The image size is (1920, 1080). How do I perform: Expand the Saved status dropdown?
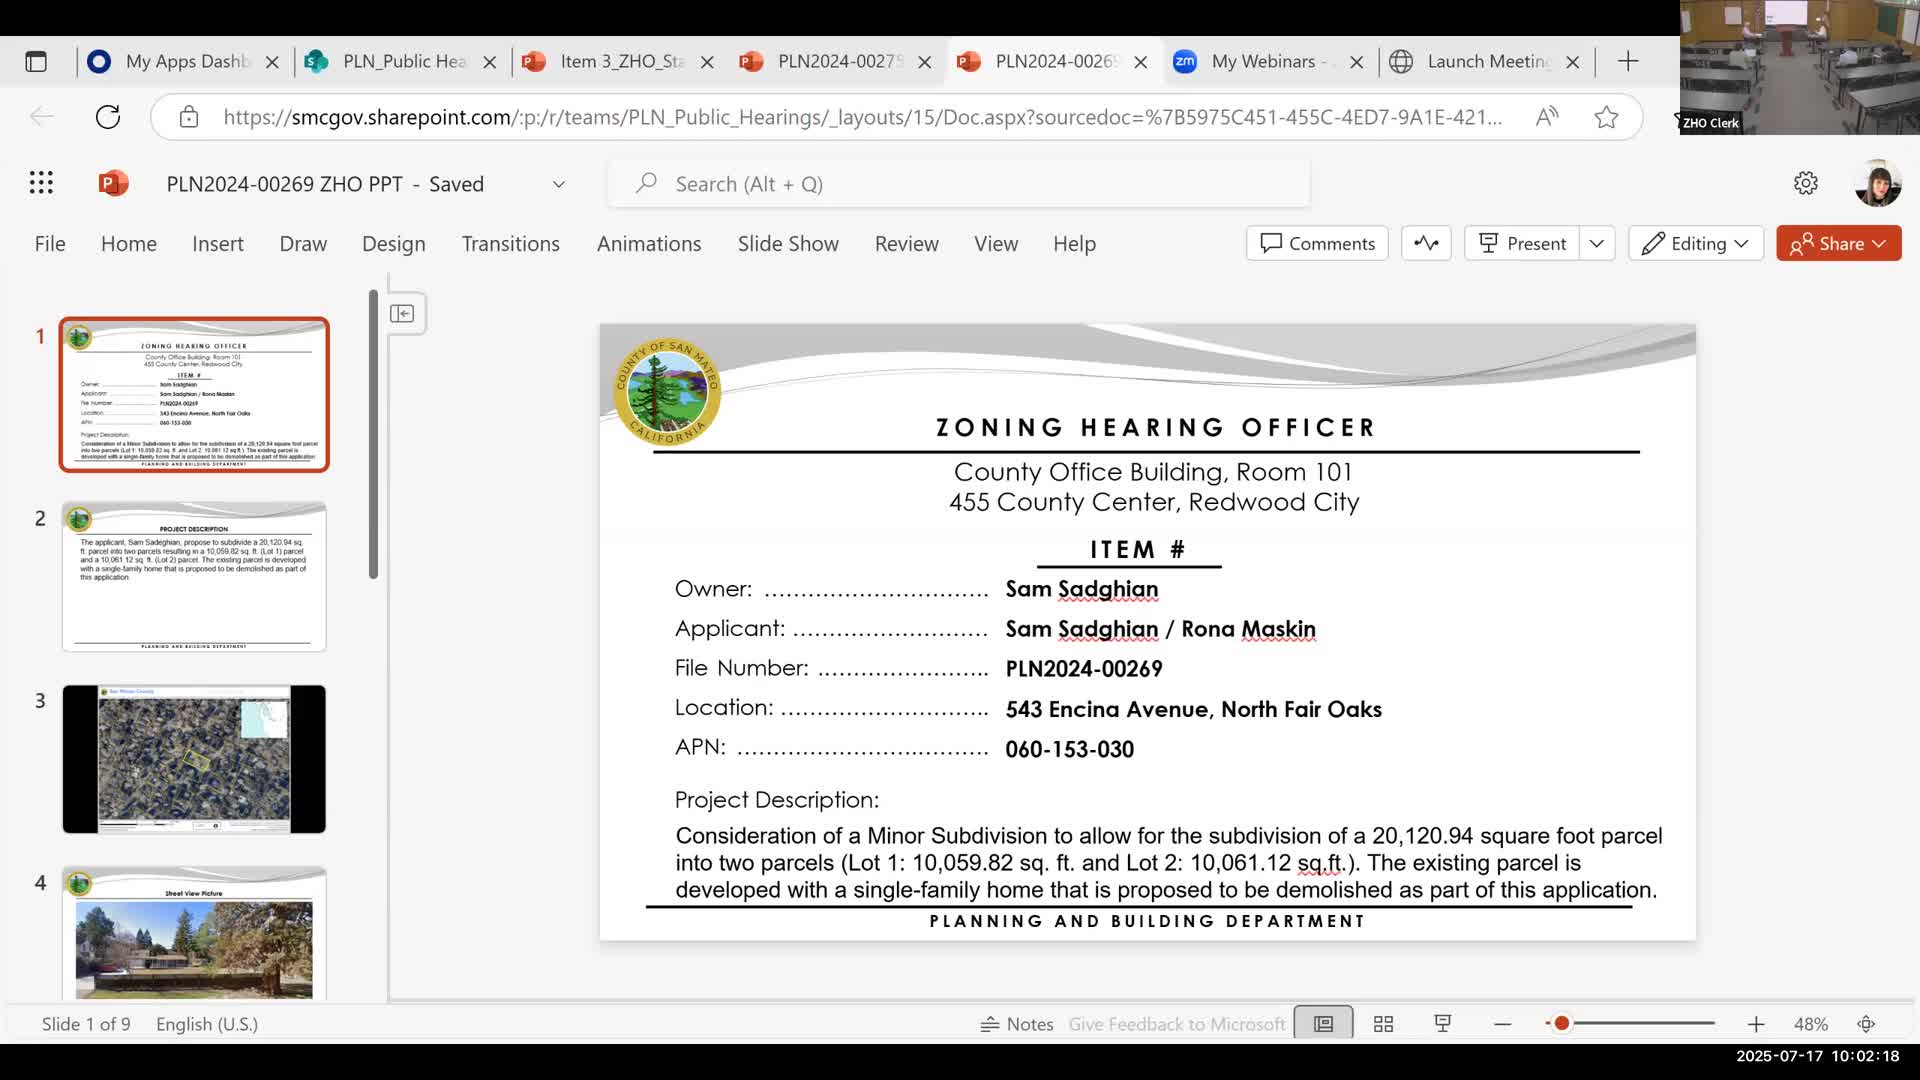558,184
